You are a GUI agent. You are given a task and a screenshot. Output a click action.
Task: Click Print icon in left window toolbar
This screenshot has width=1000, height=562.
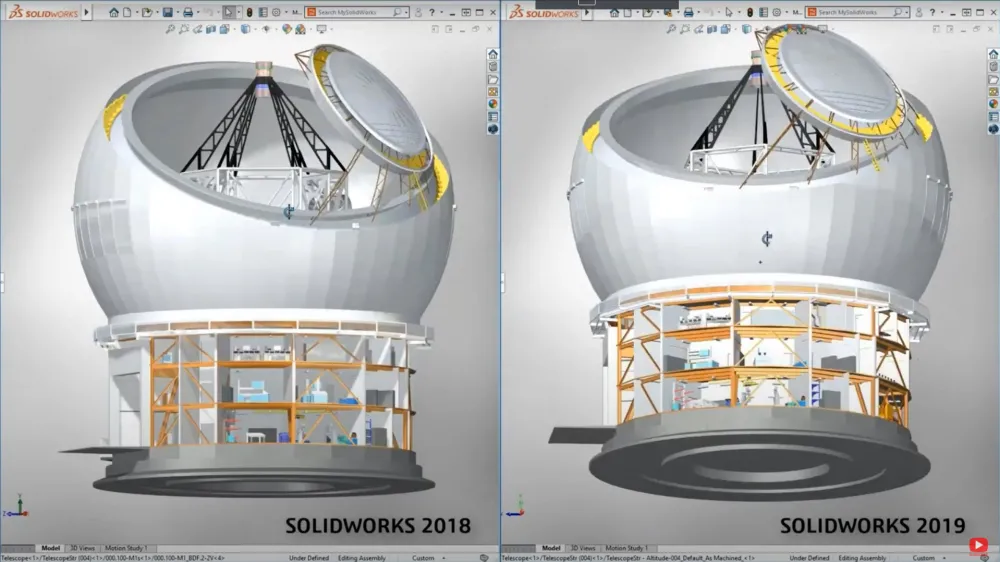pos(188,12)
